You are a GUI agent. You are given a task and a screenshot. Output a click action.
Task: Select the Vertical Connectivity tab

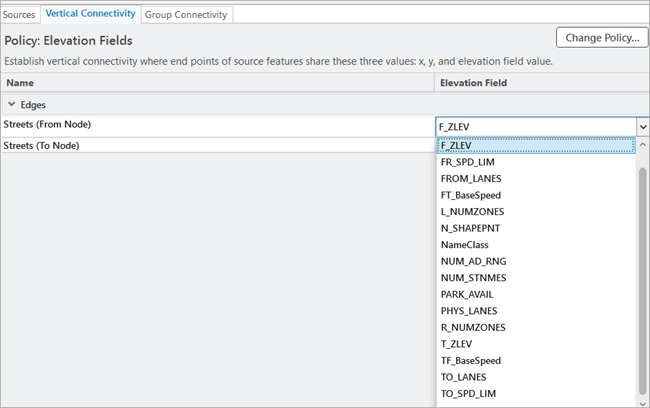[90, 14]
